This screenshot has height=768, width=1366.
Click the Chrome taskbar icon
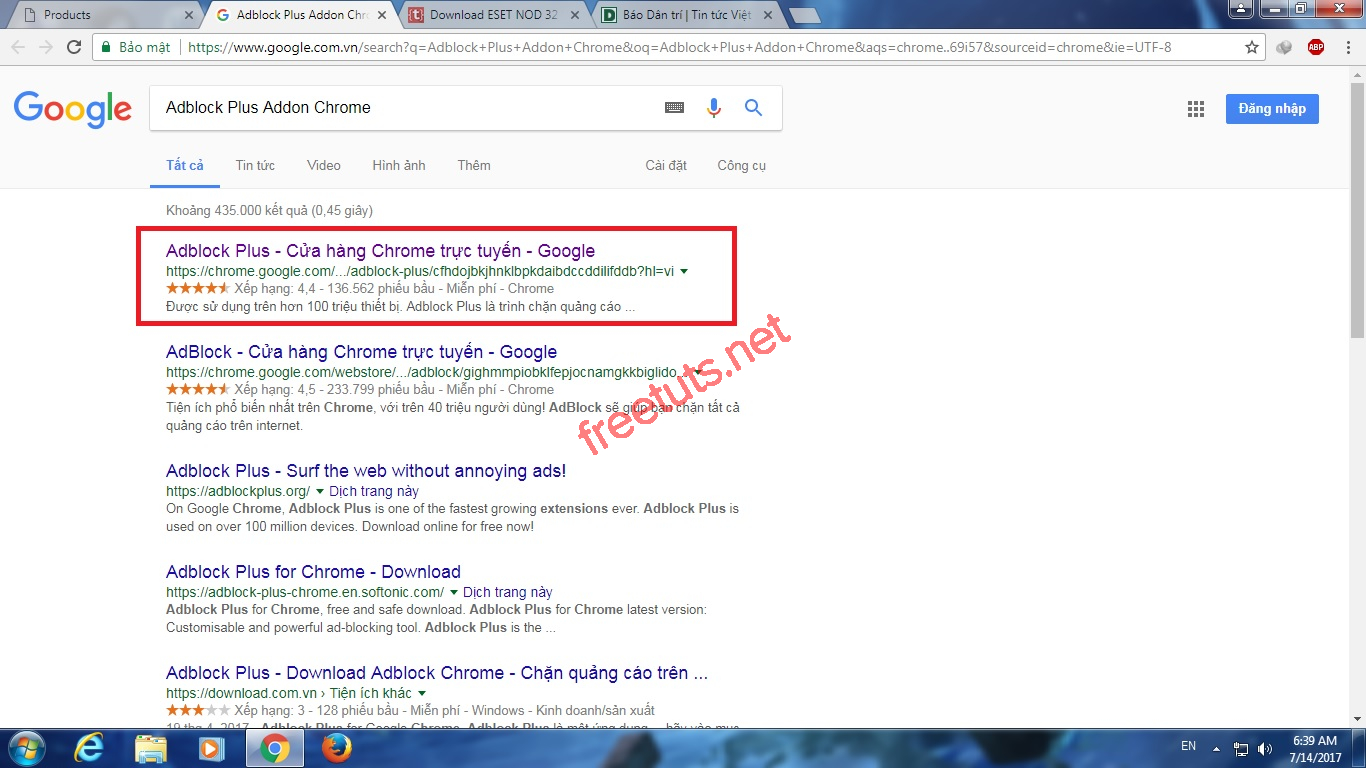pyautogui.click(x=275, y=748)
